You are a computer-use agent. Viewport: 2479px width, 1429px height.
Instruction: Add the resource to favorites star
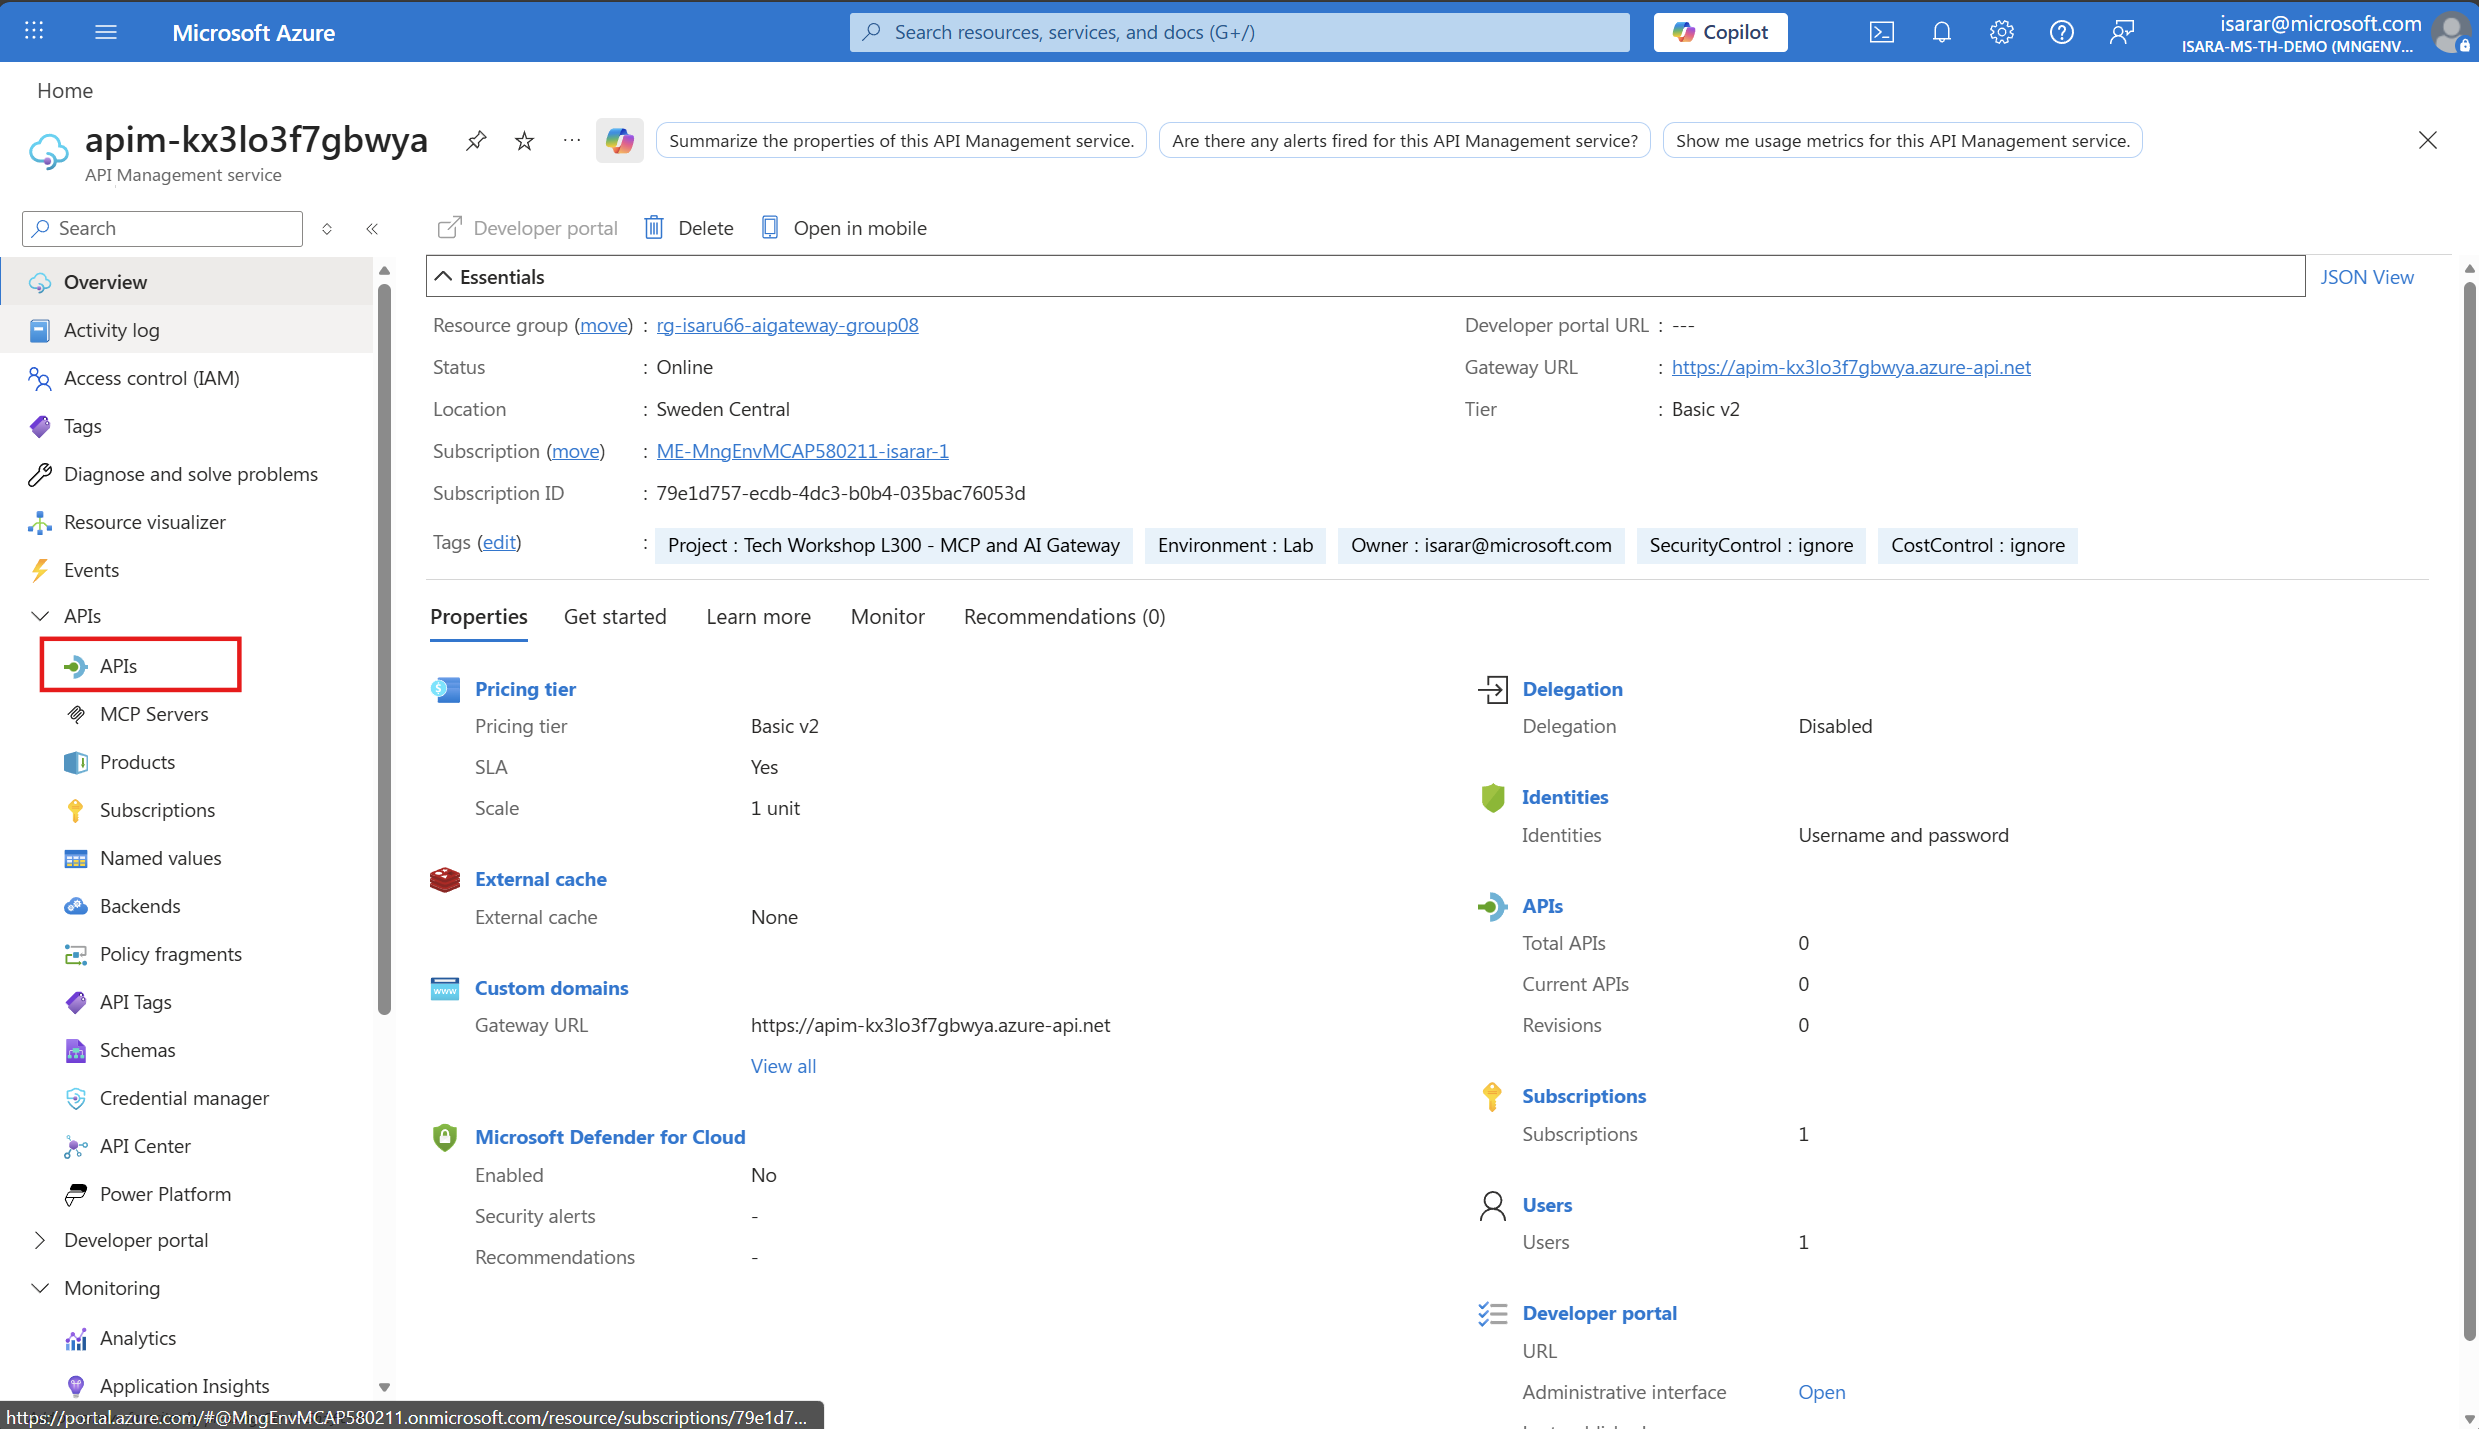524,141
